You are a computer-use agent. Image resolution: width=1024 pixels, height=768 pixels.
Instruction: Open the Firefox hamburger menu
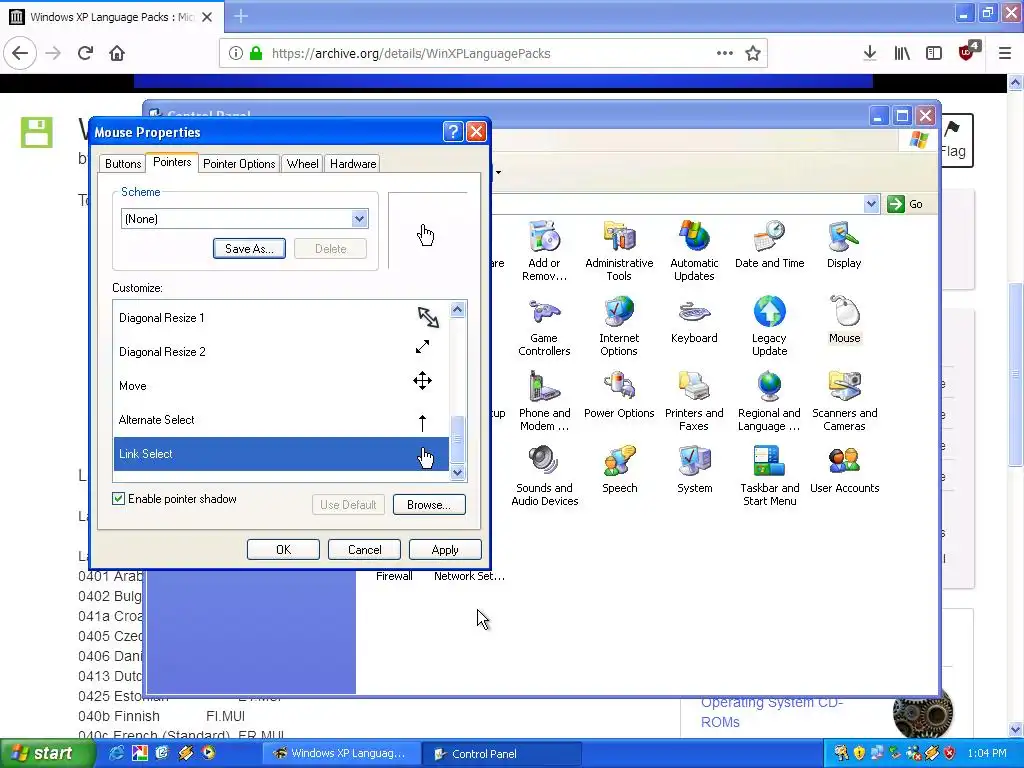[x=1004, y=54]
